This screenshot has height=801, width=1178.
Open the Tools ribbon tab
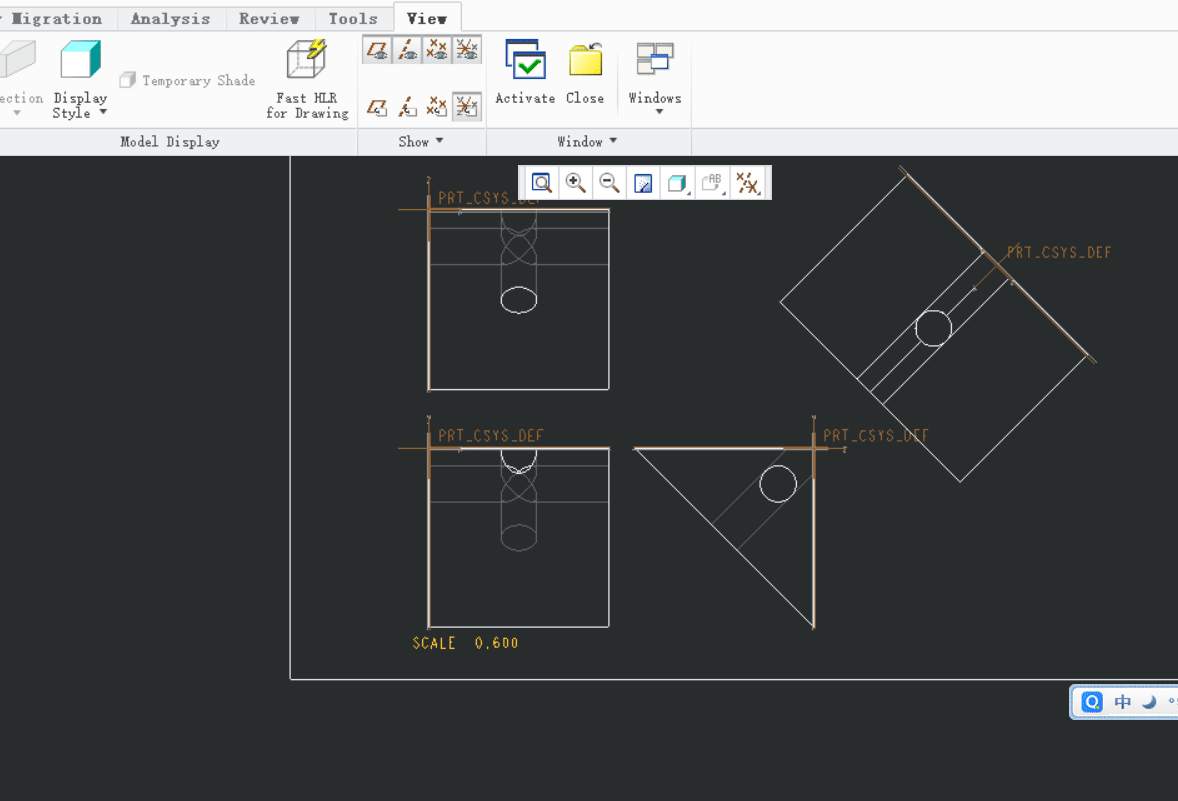(x=353, y=19)
